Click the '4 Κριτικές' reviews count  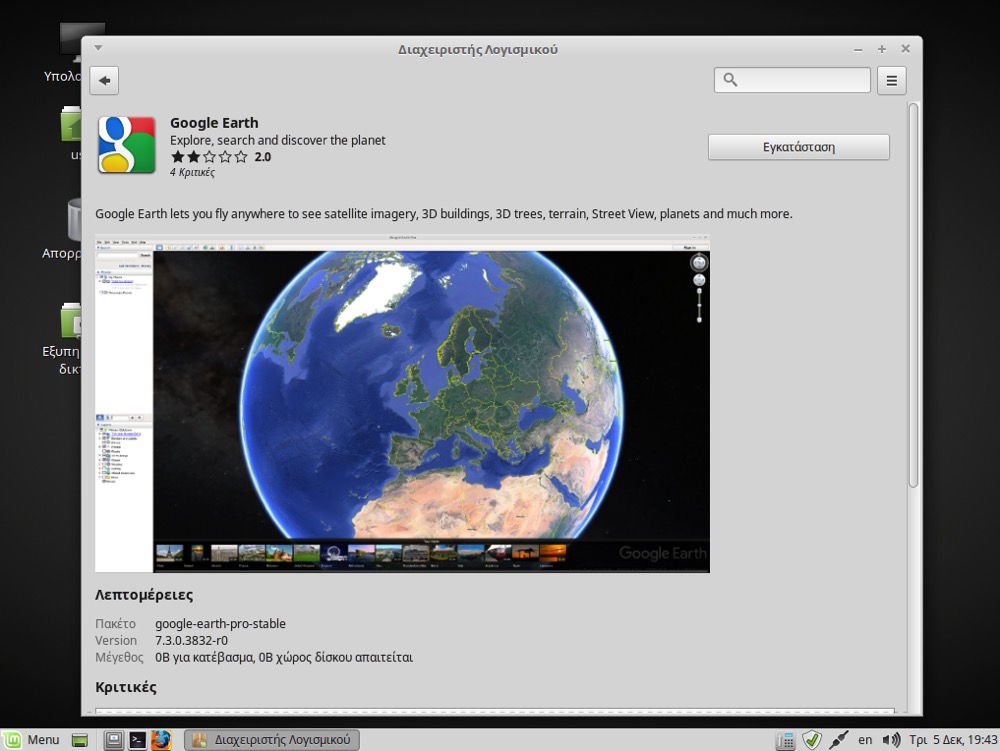(x=192, y=172)
